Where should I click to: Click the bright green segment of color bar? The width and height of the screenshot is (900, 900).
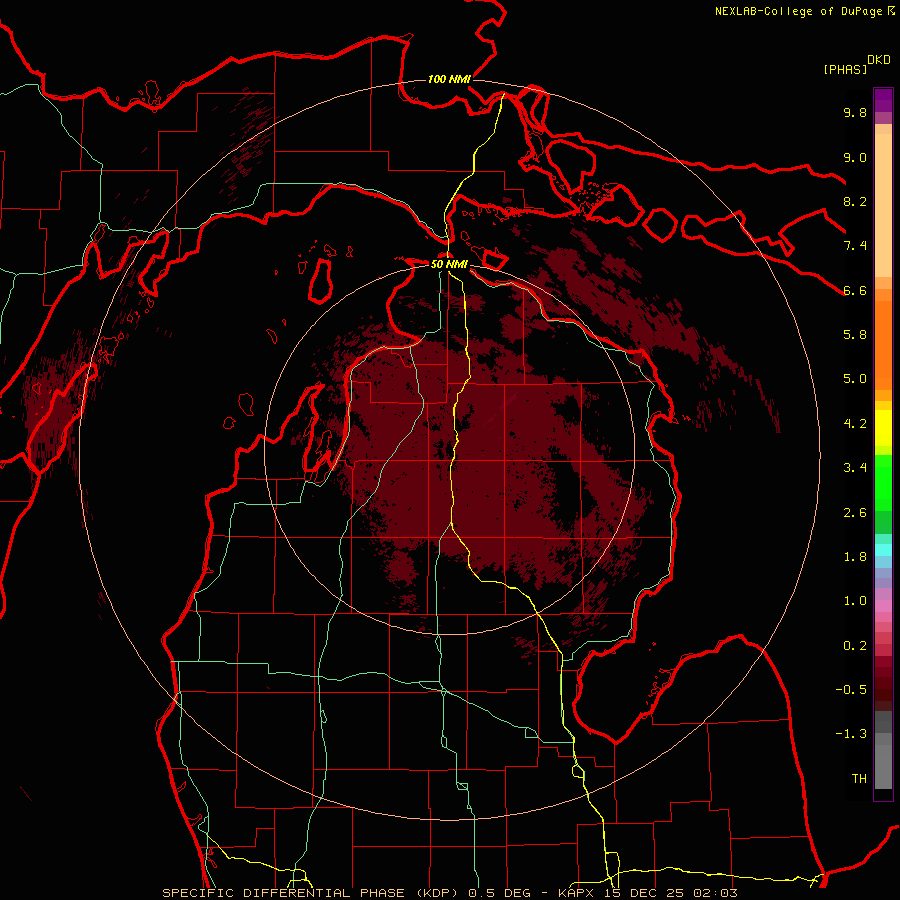(x=883, y=482)
